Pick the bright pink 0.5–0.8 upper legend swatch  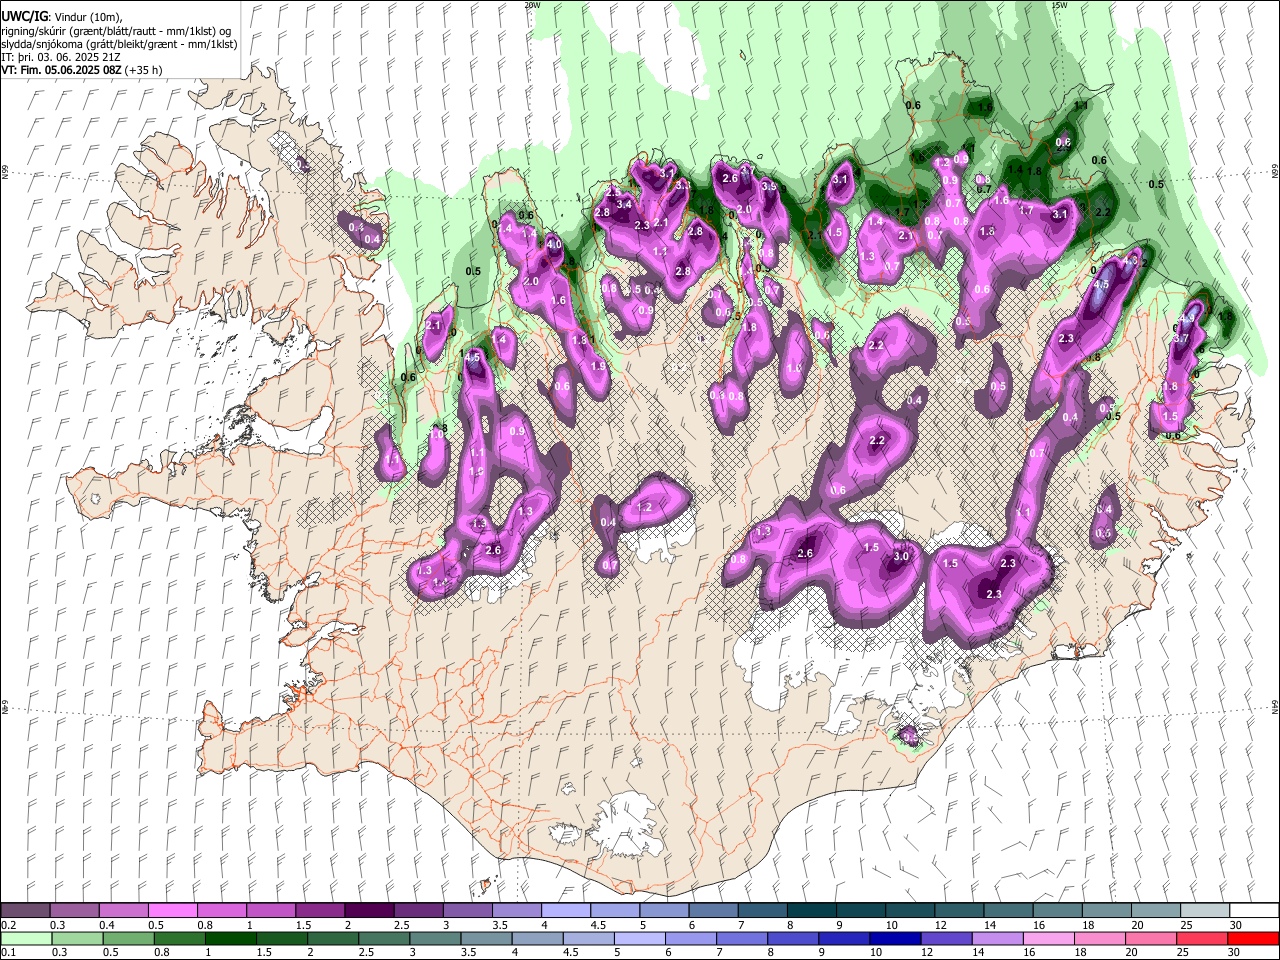[172, 910]
